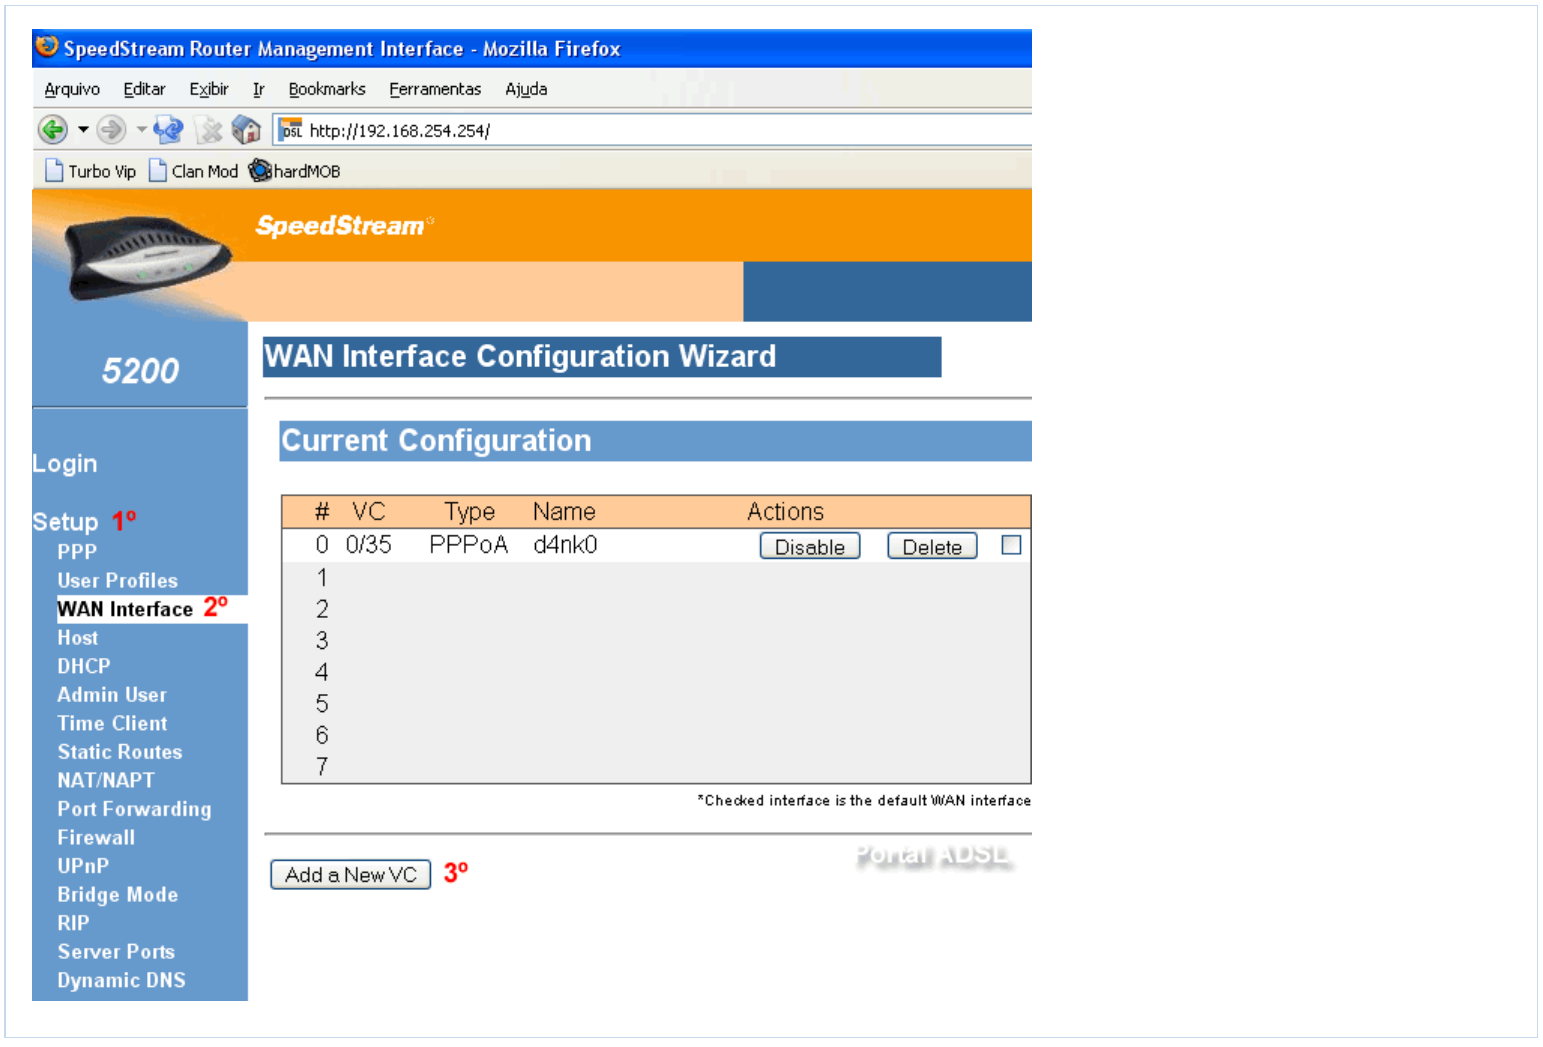Go to the PPP setup page
Screen dimensions: 1543x1047
tap(77, 552)
